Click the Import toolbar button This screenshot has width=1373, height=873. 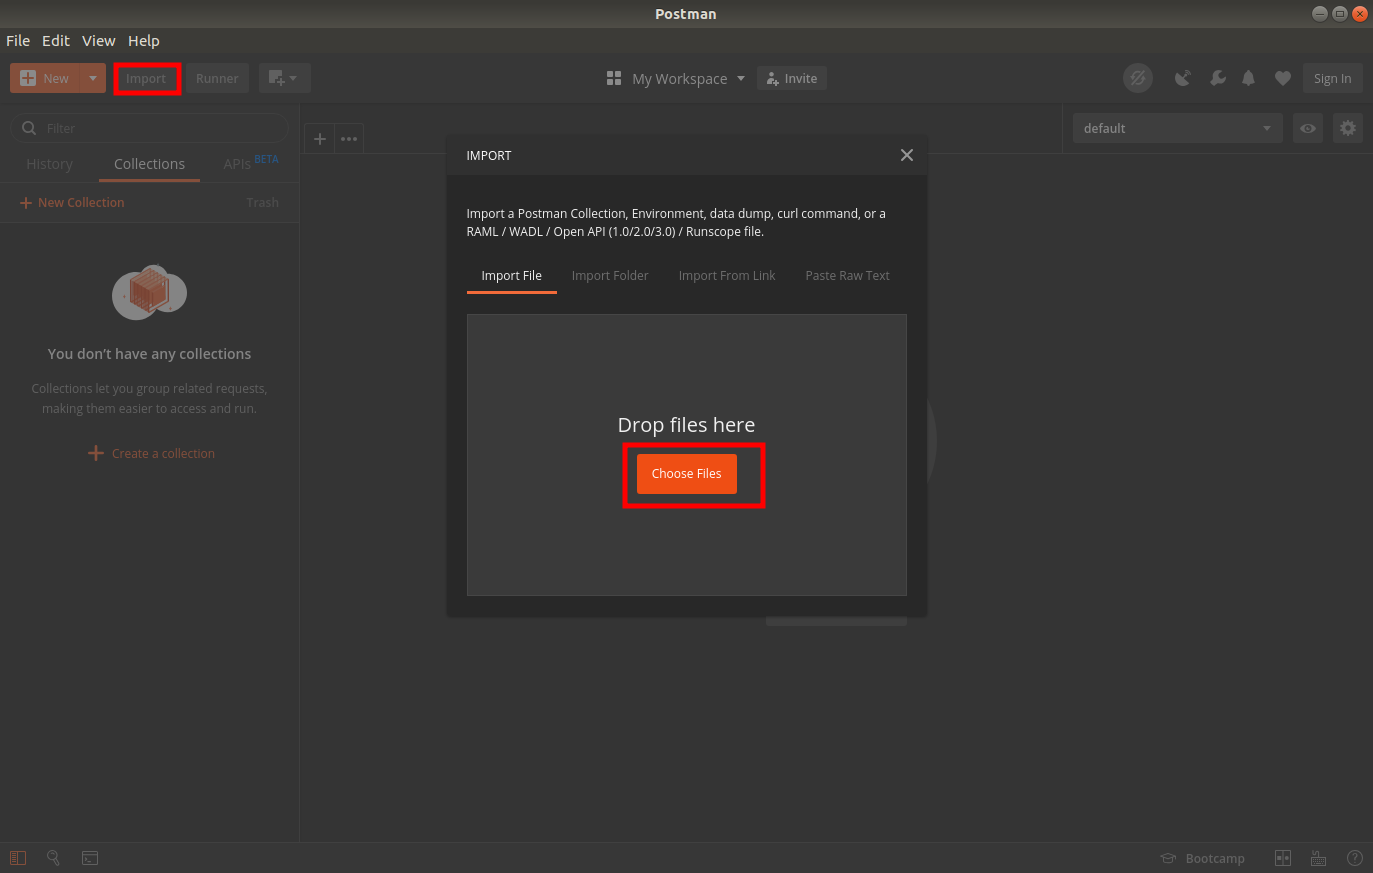coord(146,78)
